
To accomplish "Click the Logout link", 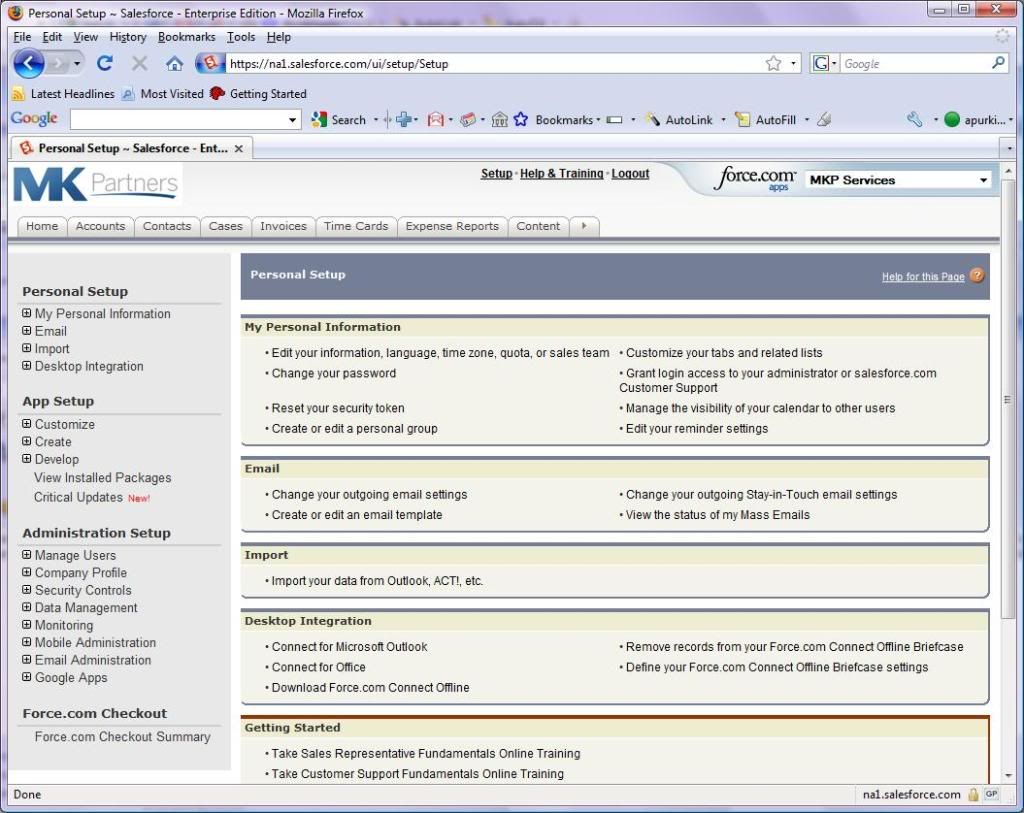I will click(630, 174).
